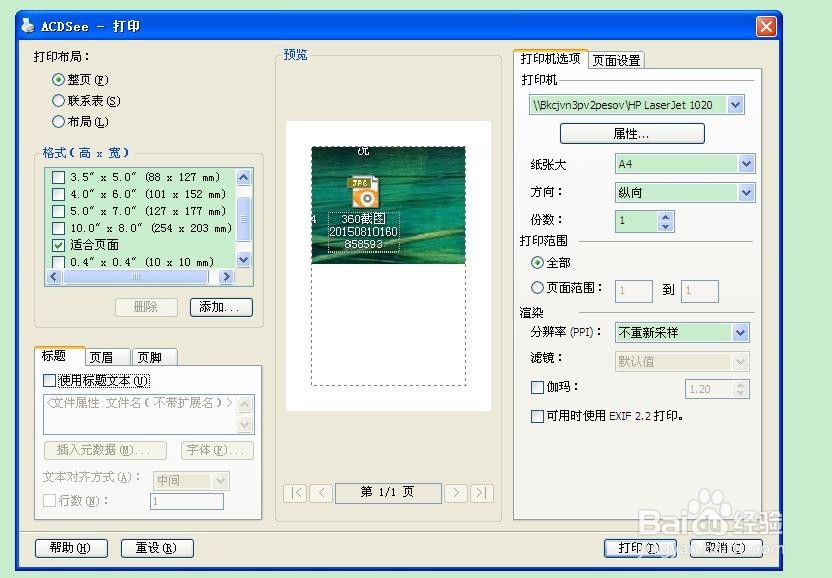The width and height of the screenshot is (832, 578).
Task: Click the 字体 button
Action: pos(217,450)
